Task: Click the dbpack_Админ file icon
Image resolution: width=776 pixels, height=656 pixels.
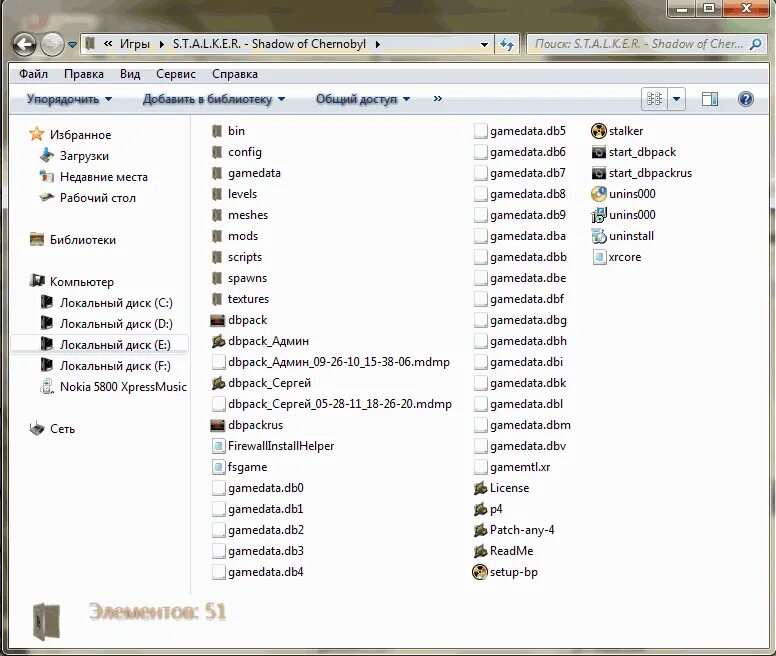Action: (218, 341)
